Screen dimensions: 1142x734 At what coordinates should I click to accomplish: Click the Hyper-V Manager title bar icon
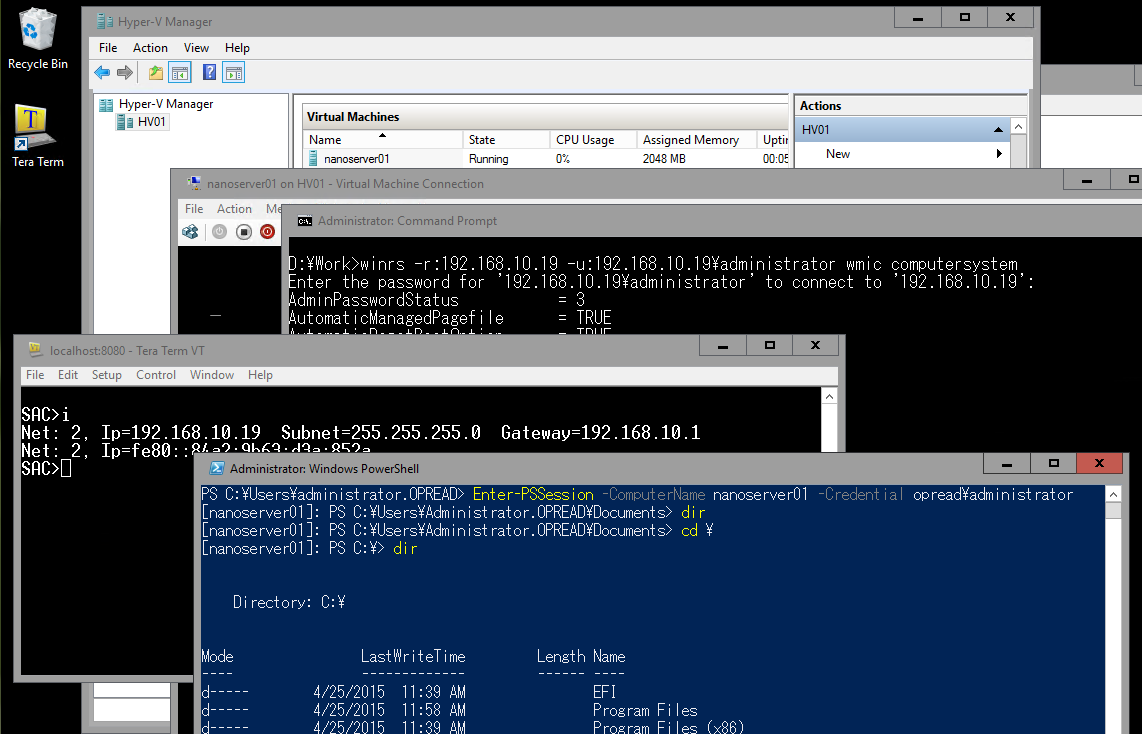[105, 22]
